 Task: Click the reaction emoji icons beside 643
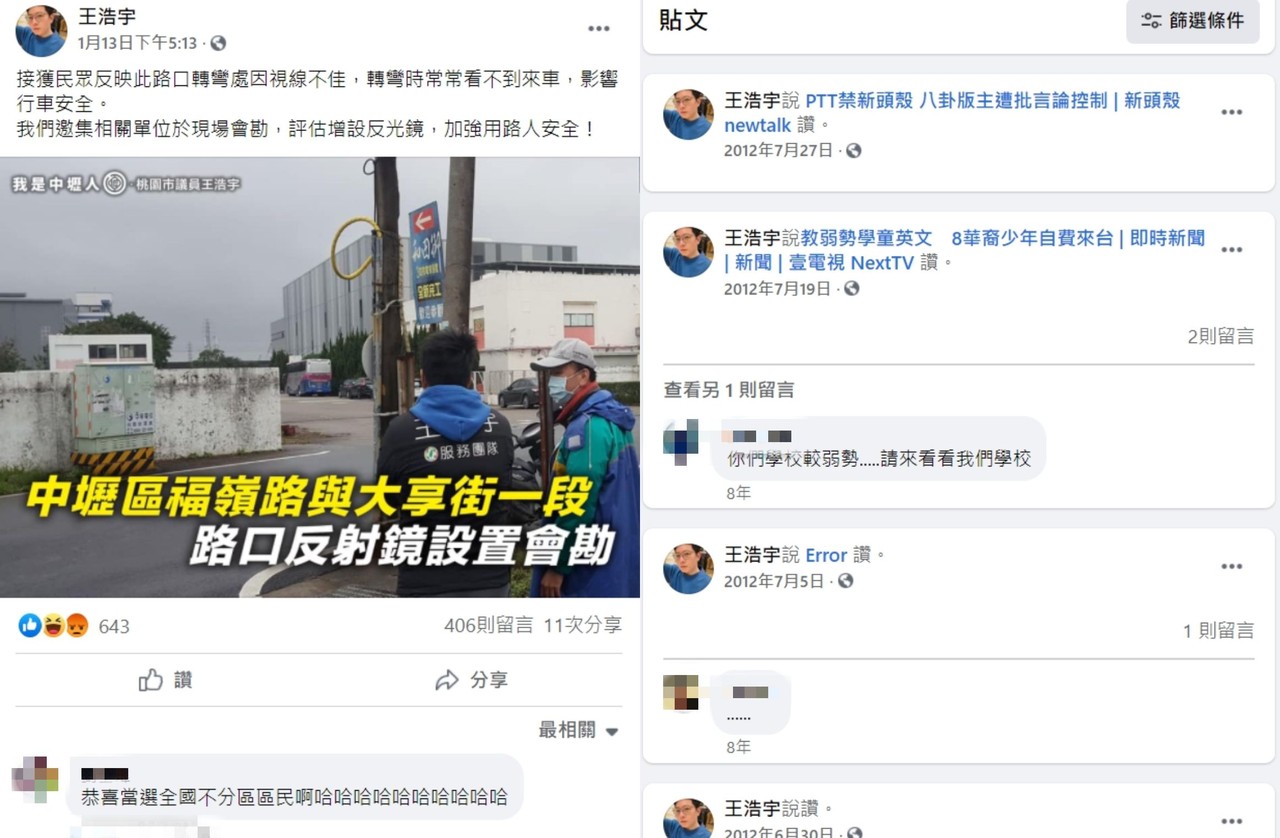point(54,626)
